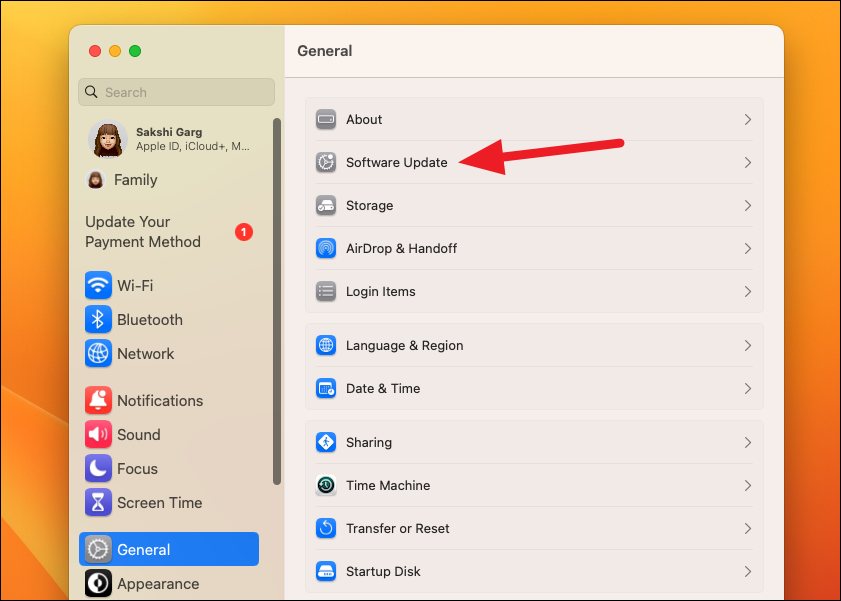841x601 pixels.
Task: Click the Language & Region globe icon
Action: (x=326, y=345)
